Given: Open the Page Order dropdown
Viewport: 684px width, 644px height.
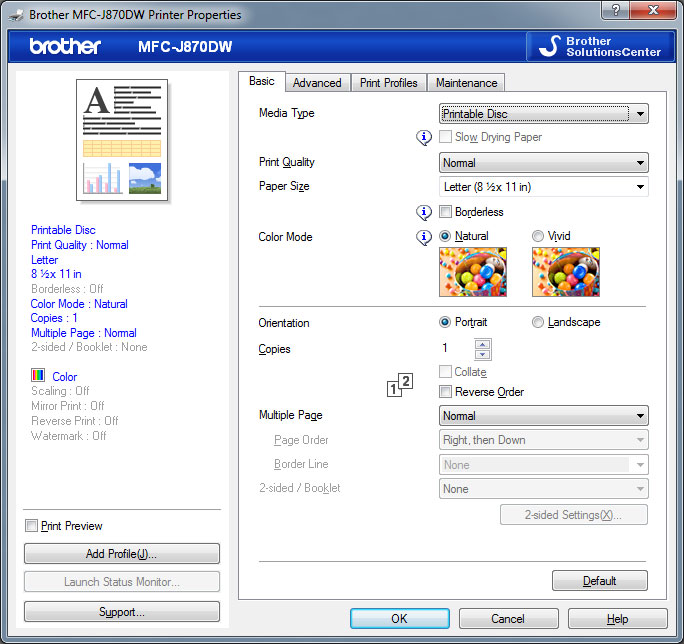Looking at the screenshot, I should (544, 440).
